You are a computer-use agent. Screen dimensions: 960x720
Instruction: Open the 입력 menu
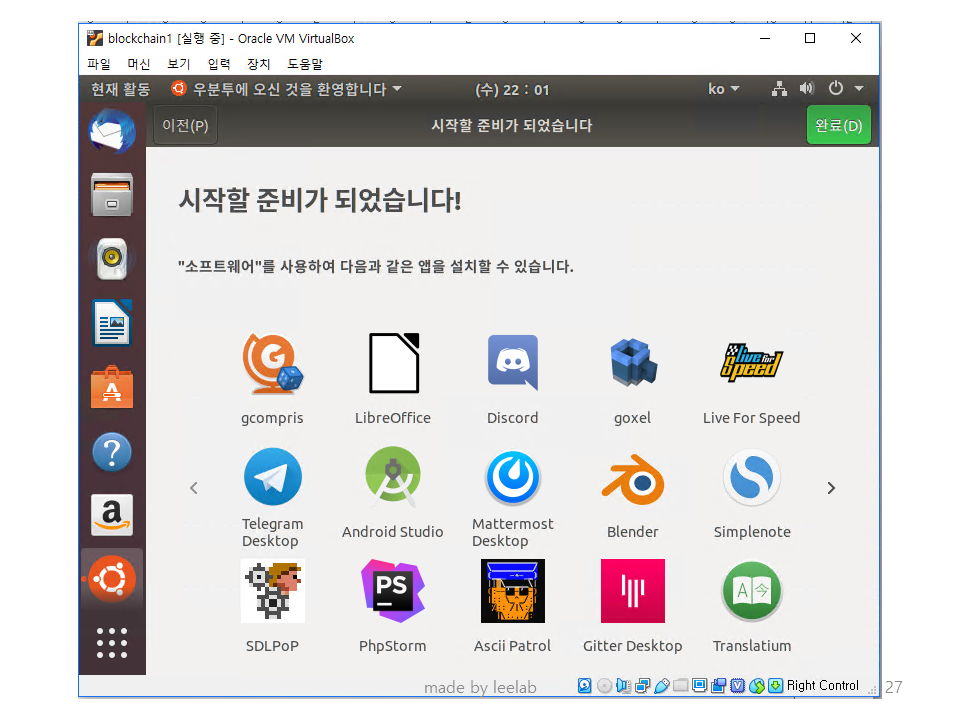point(219,64)
